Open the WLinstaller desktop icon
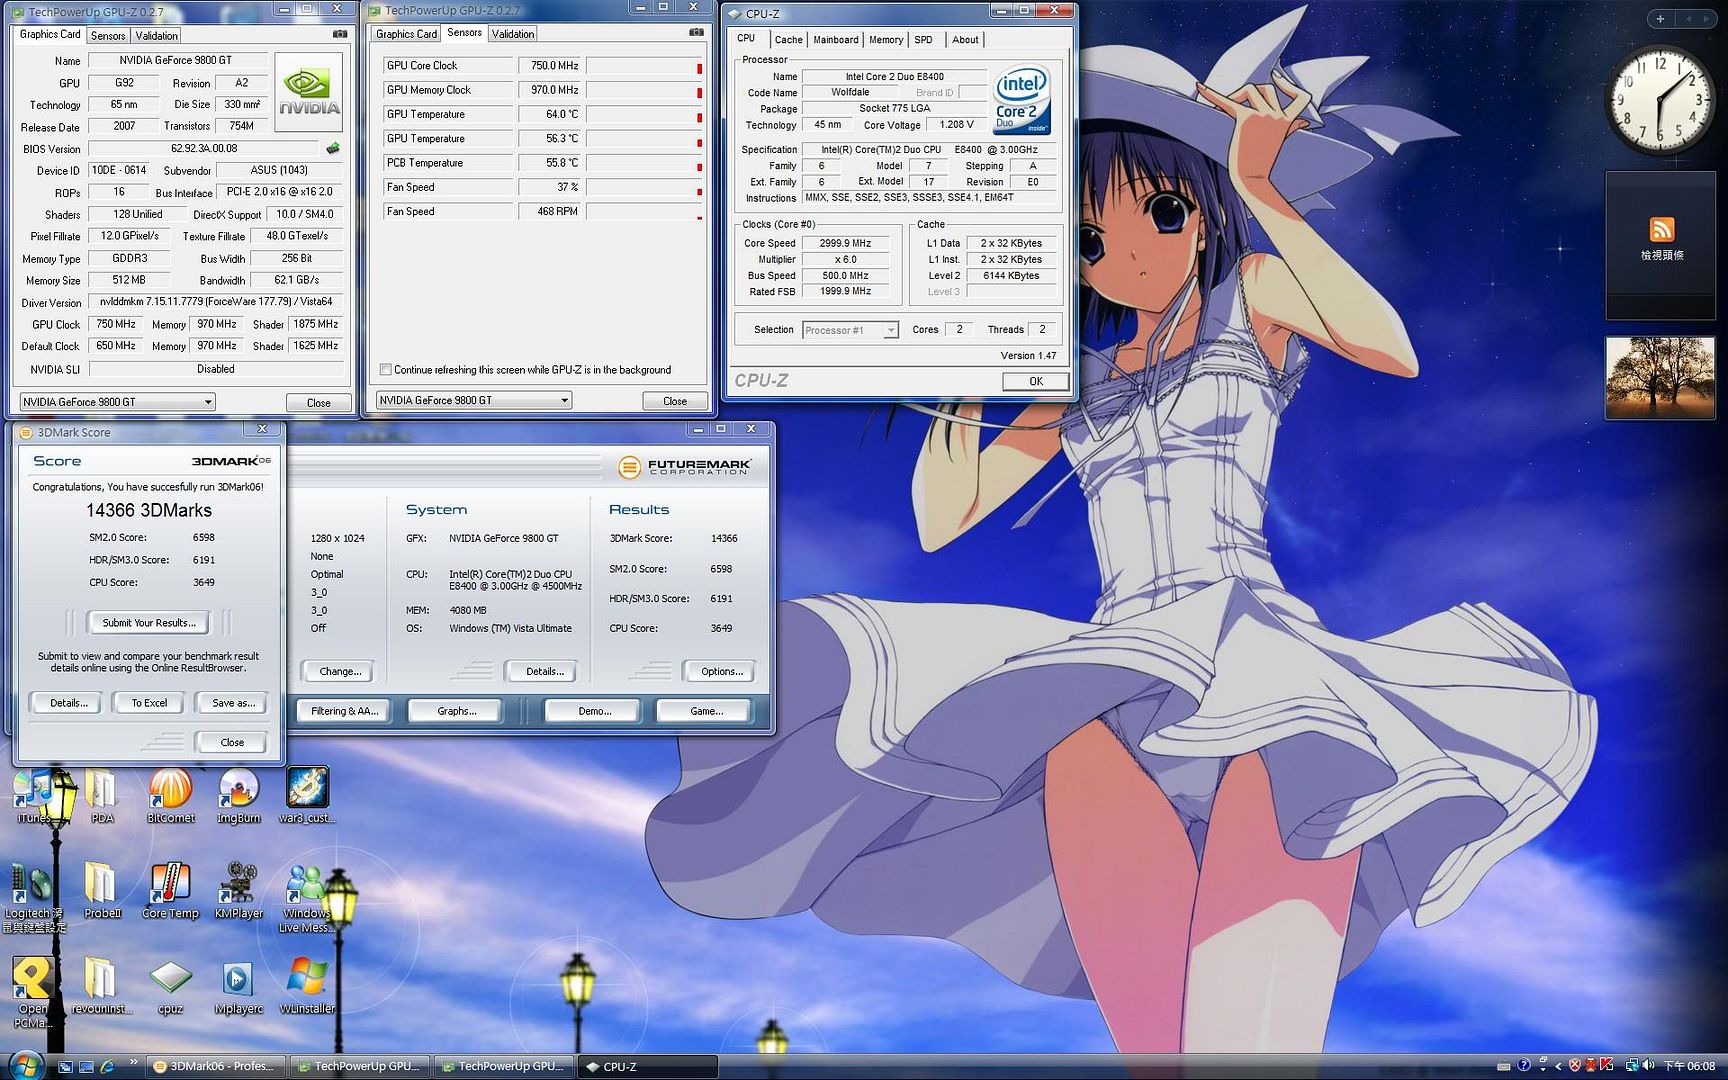 pos(306,985)
